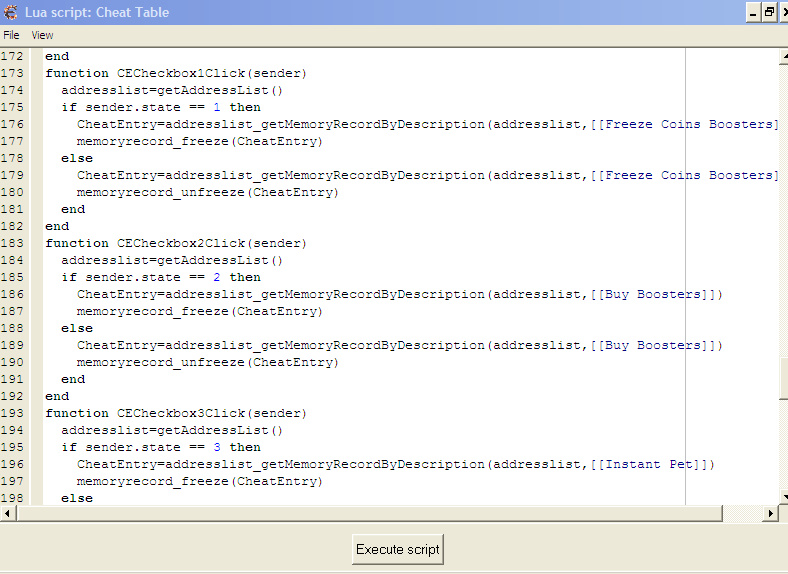788x574 pixels.
Task: Click the vertical scrollbar down arrow
Action: tap(783, 498)
